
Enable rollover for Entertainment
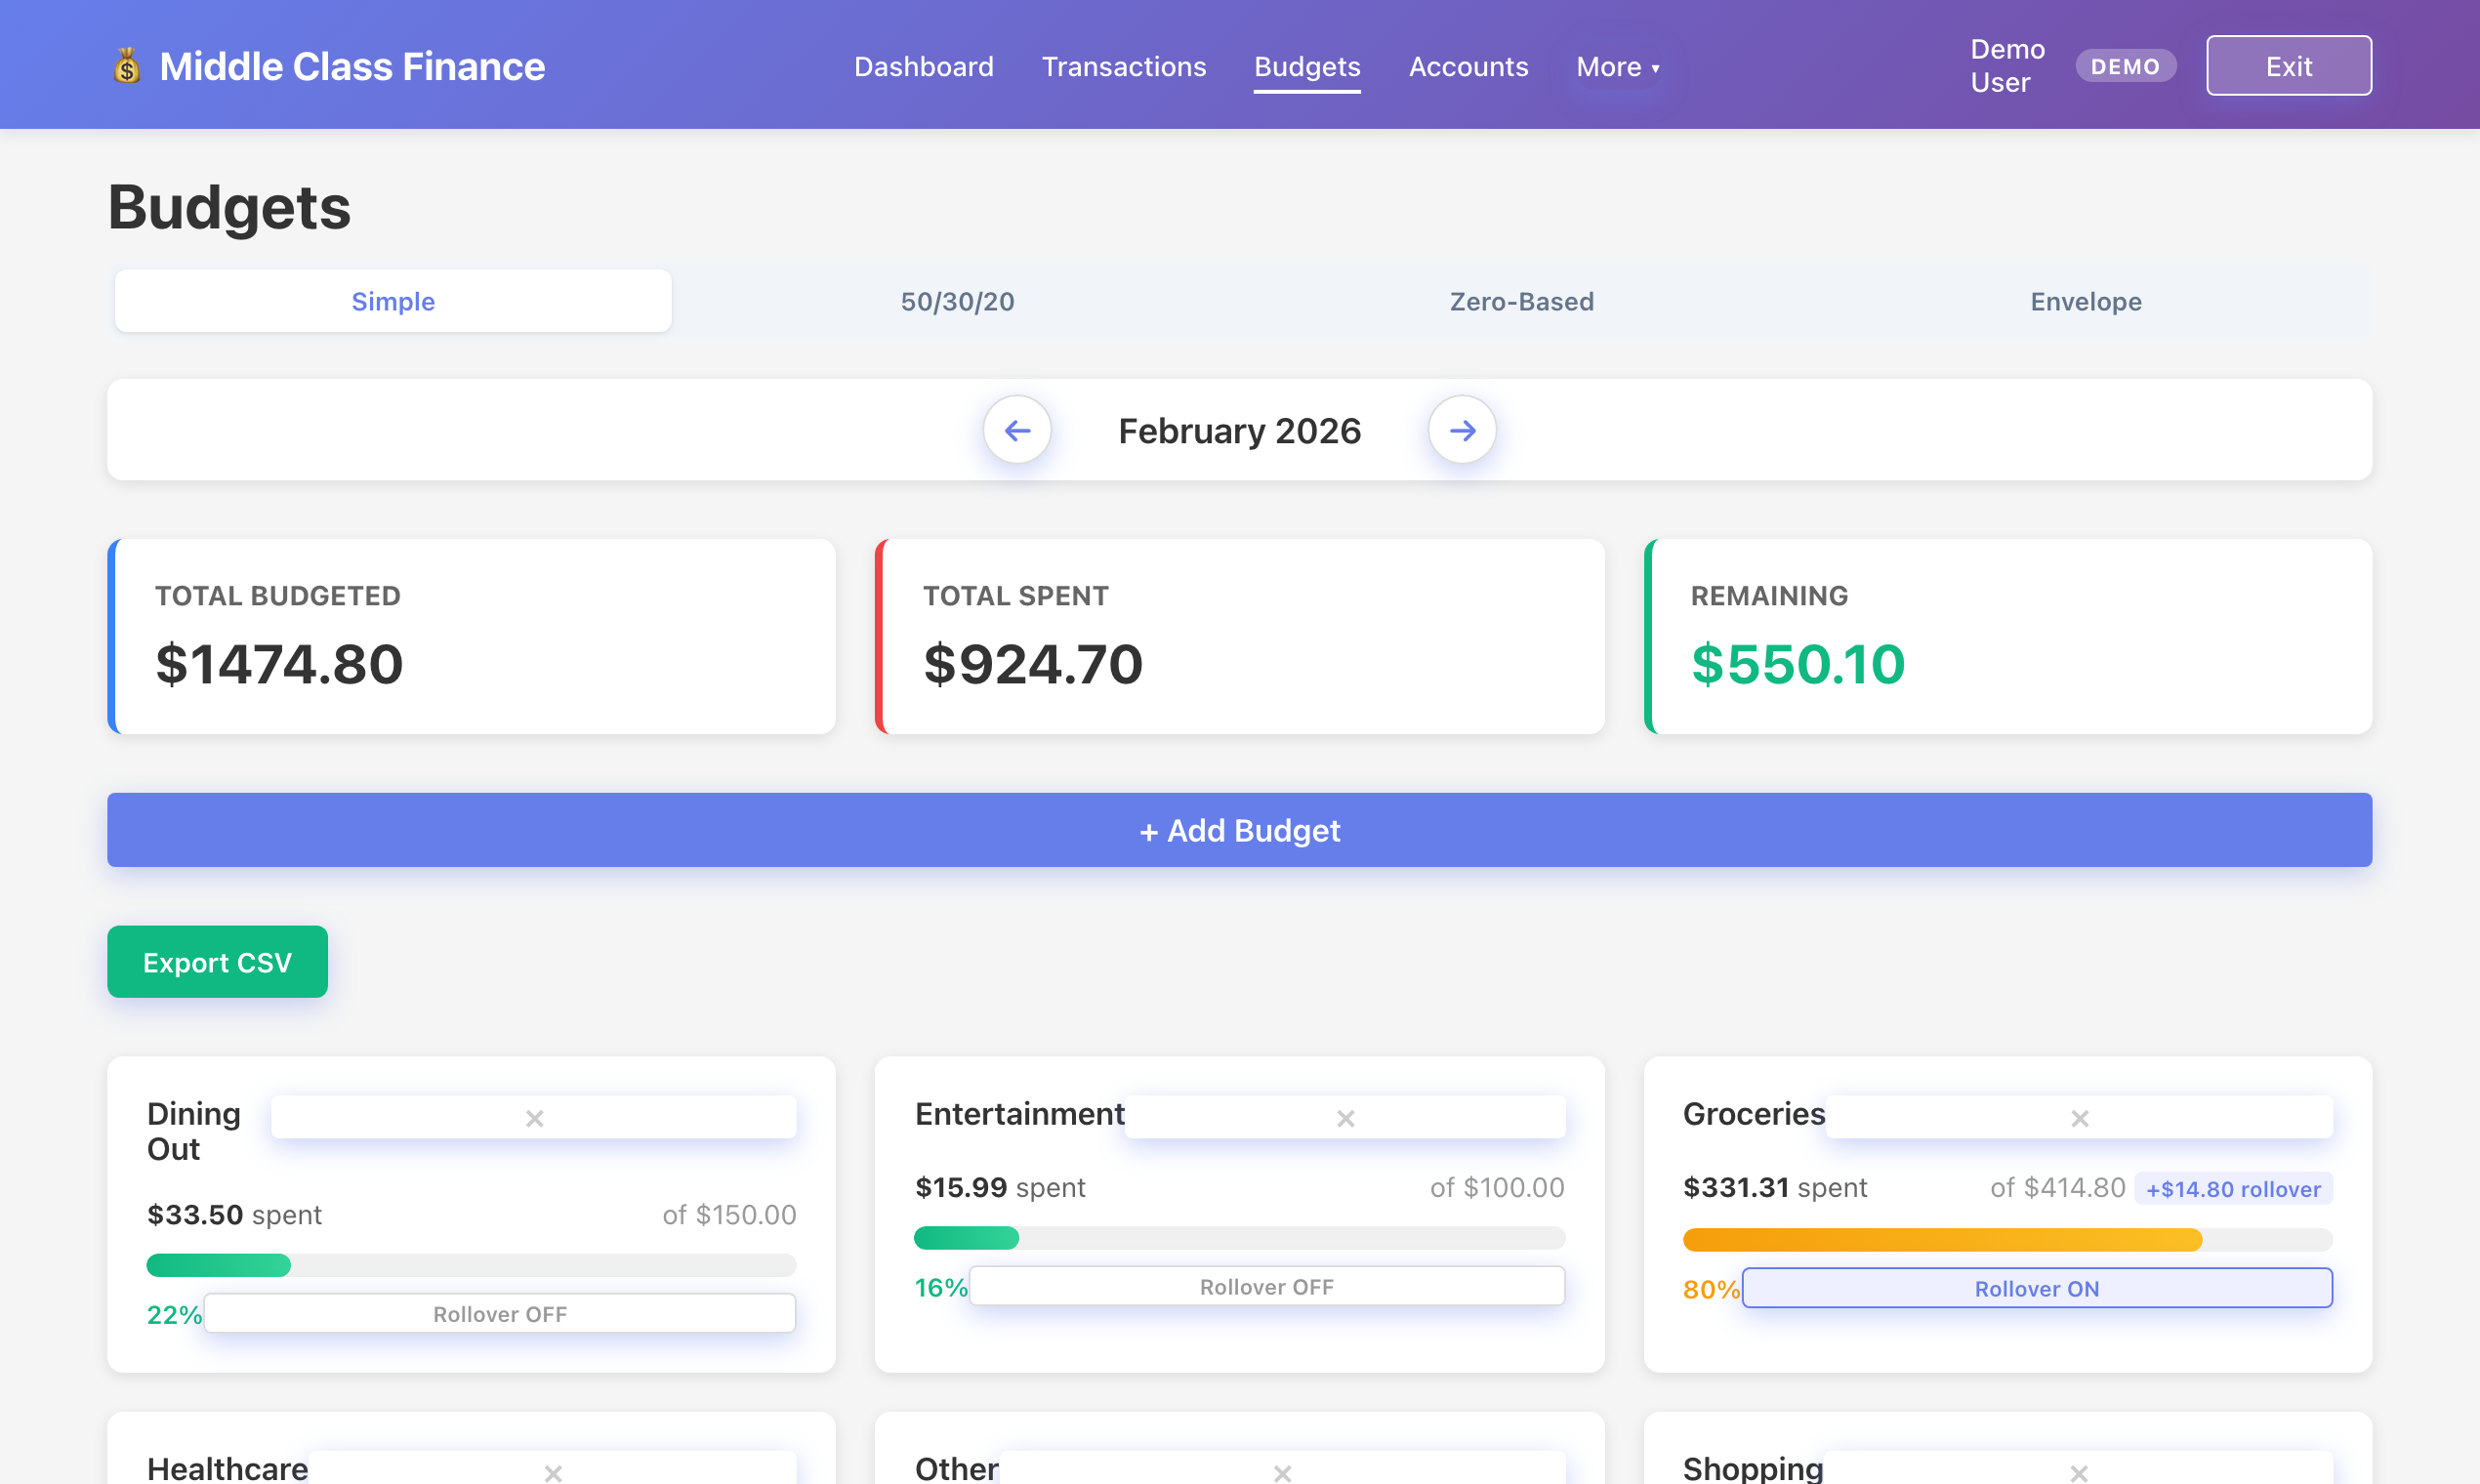tap(1266, 1286)
